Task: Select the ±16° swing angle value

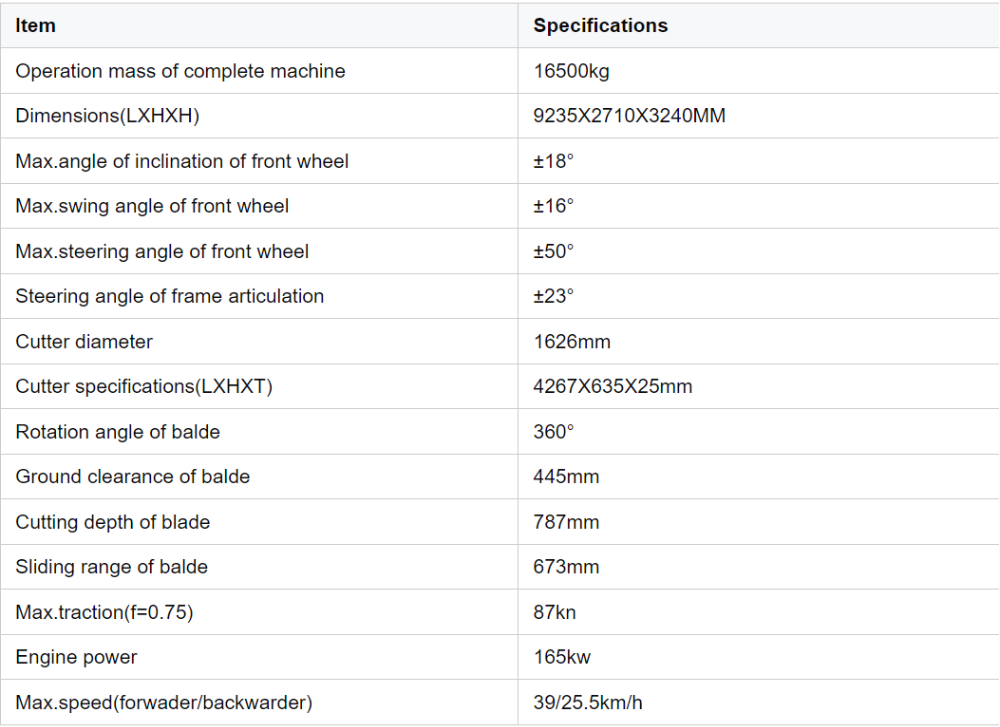Action: [554, 206]
